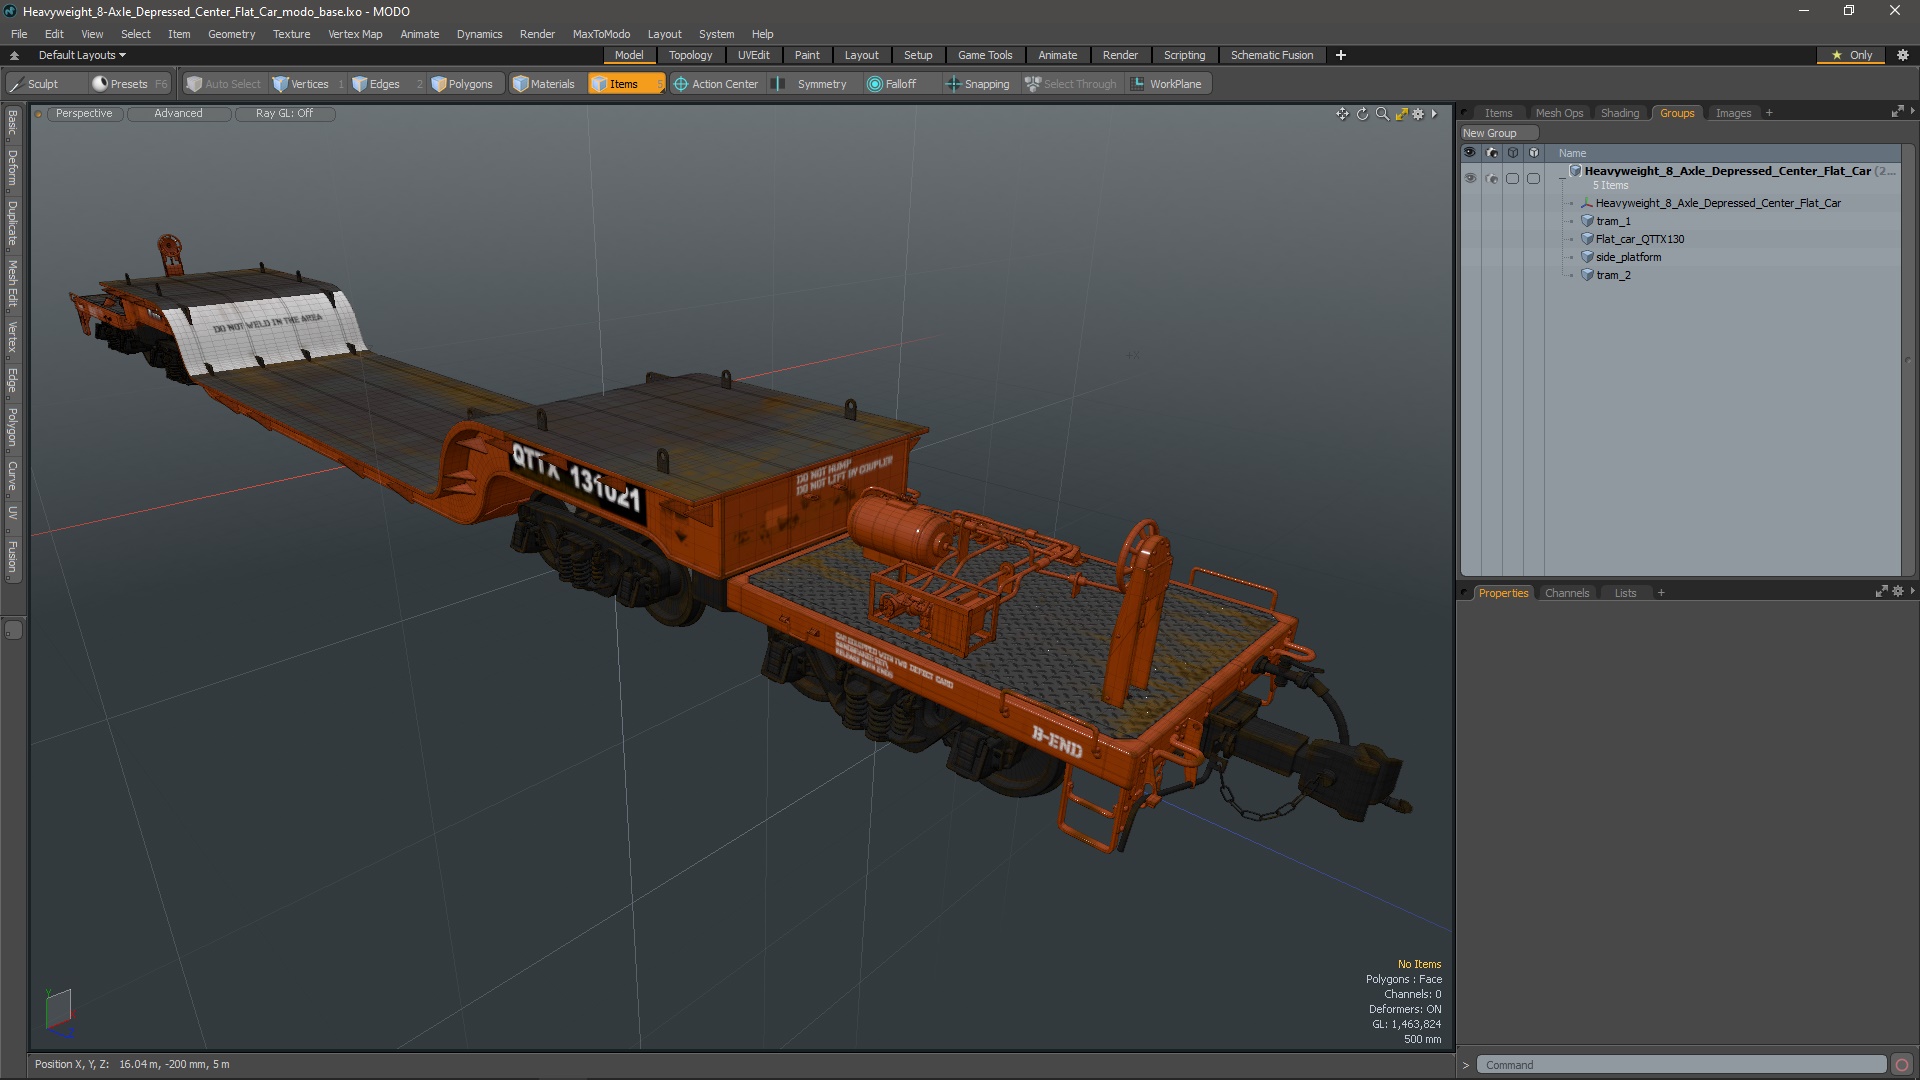Maximize viewport using yellow arrows icon
This screenshot has width=1920, height=1080.
pyautogui.click(x=1401, y=114)
